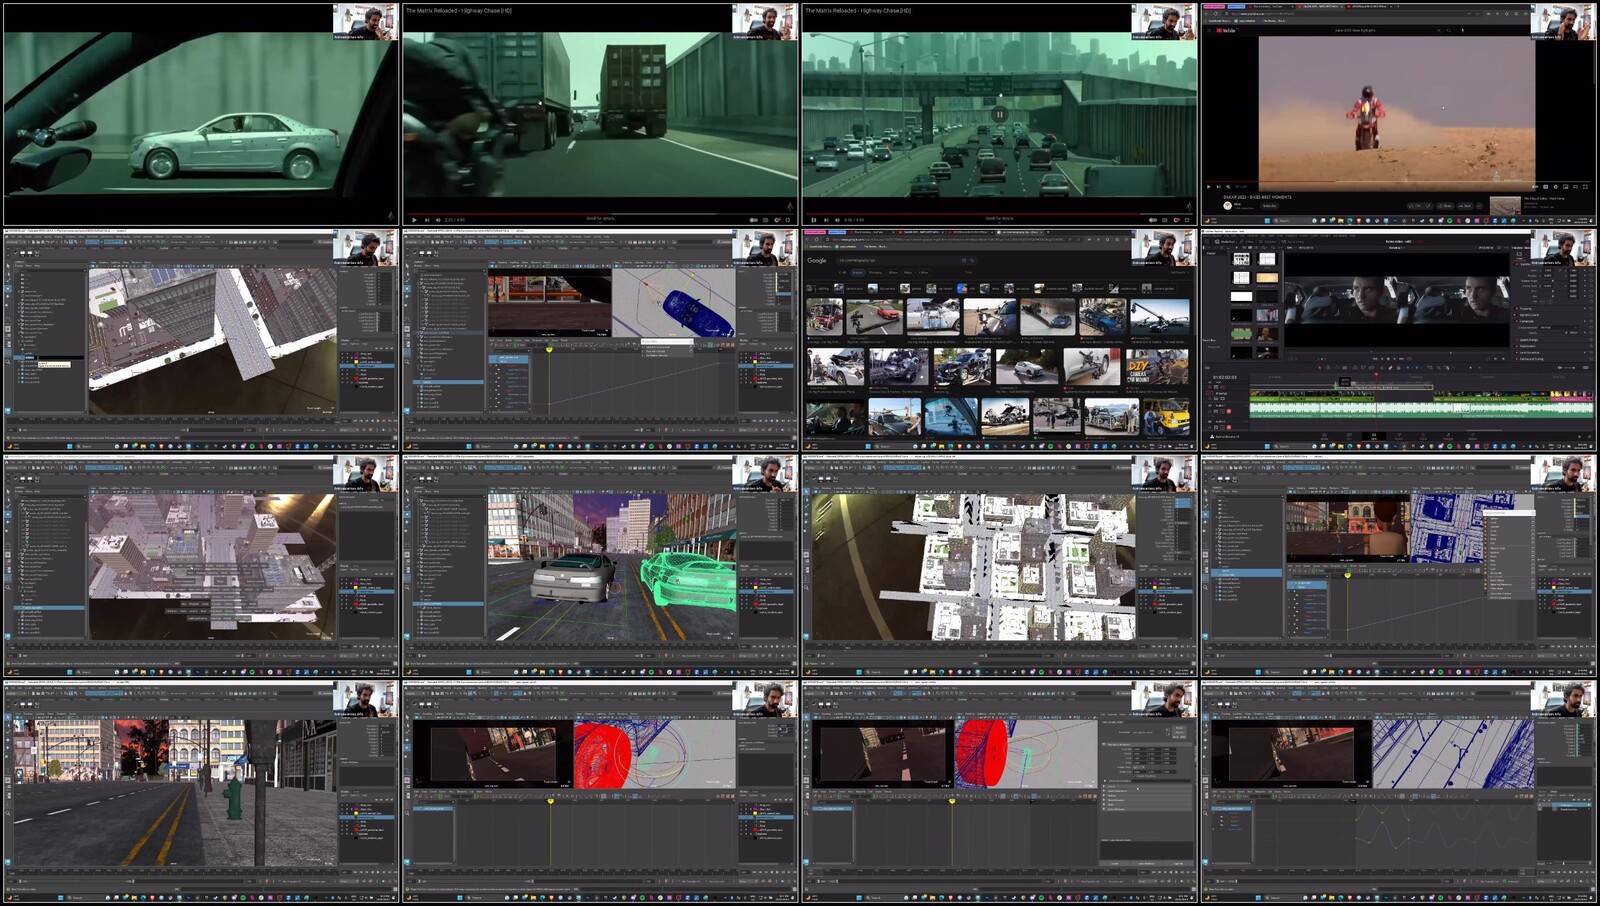Pause the Matrix skyline video from control bar

click(814, 220)
